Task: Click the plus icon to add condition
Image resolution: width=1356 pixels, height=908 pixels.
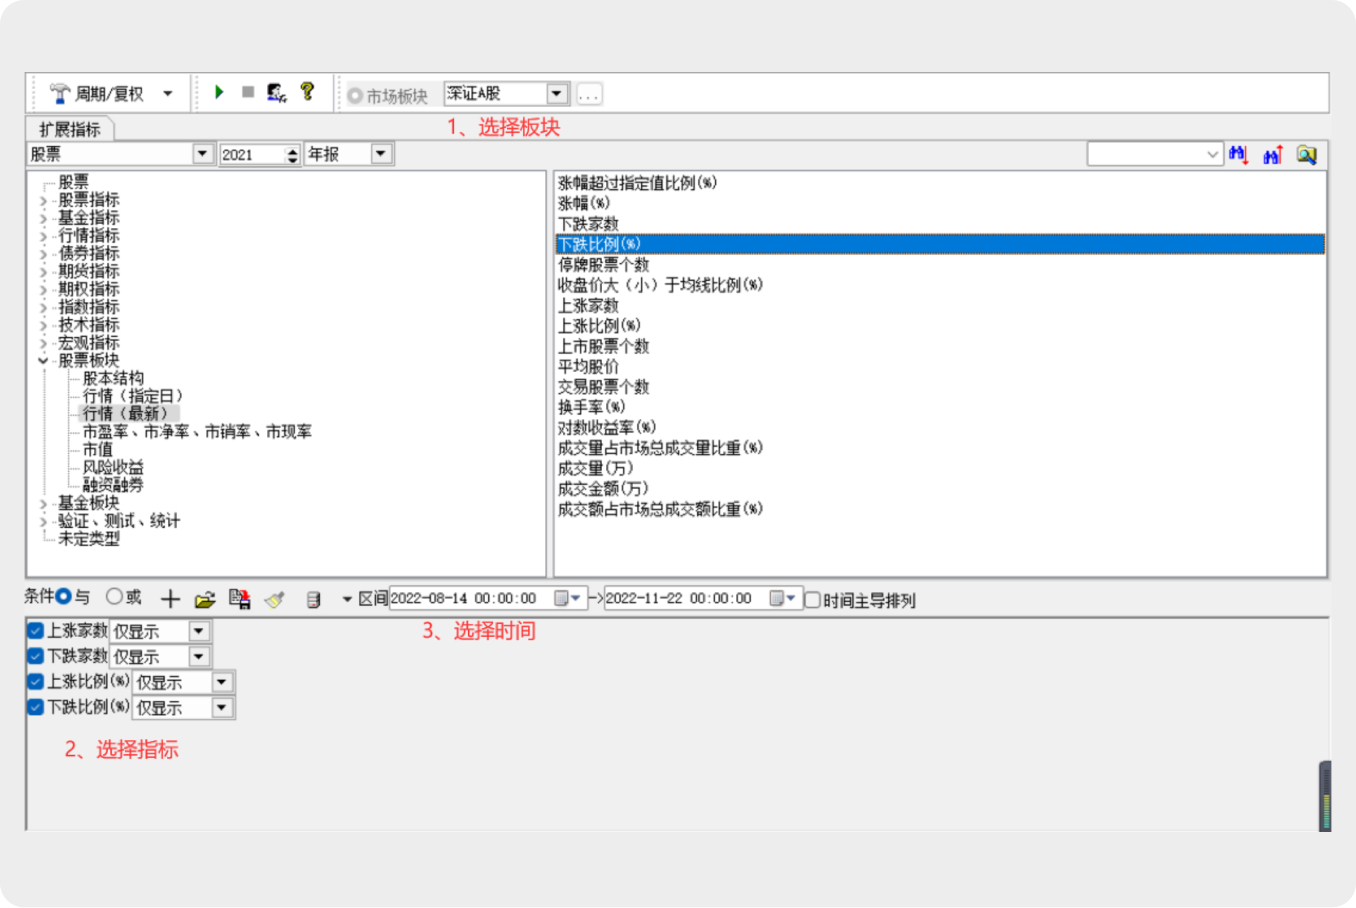Action: [170, 599]
